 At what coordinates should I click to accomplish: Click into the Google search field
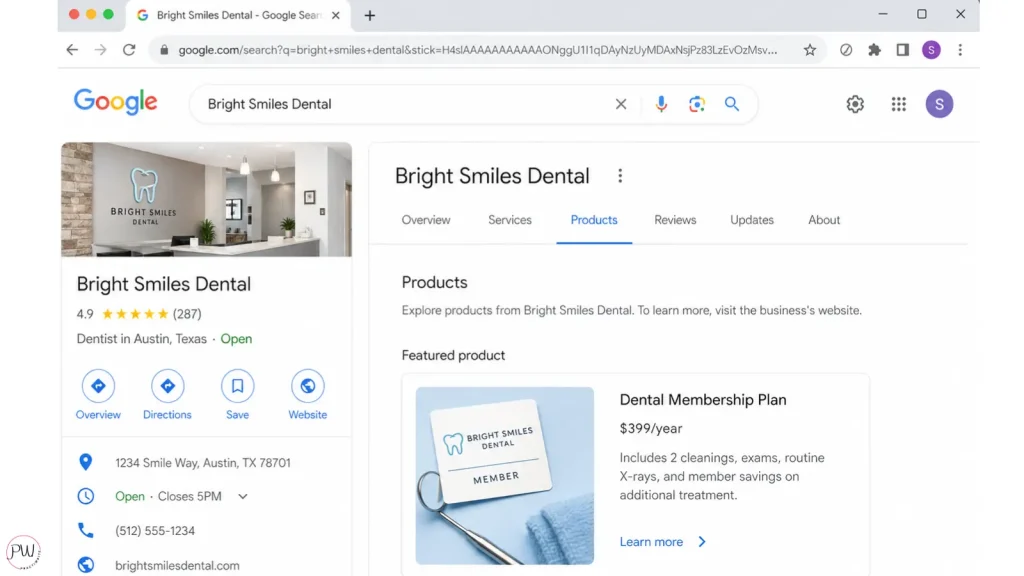click(x=400, y=104)
